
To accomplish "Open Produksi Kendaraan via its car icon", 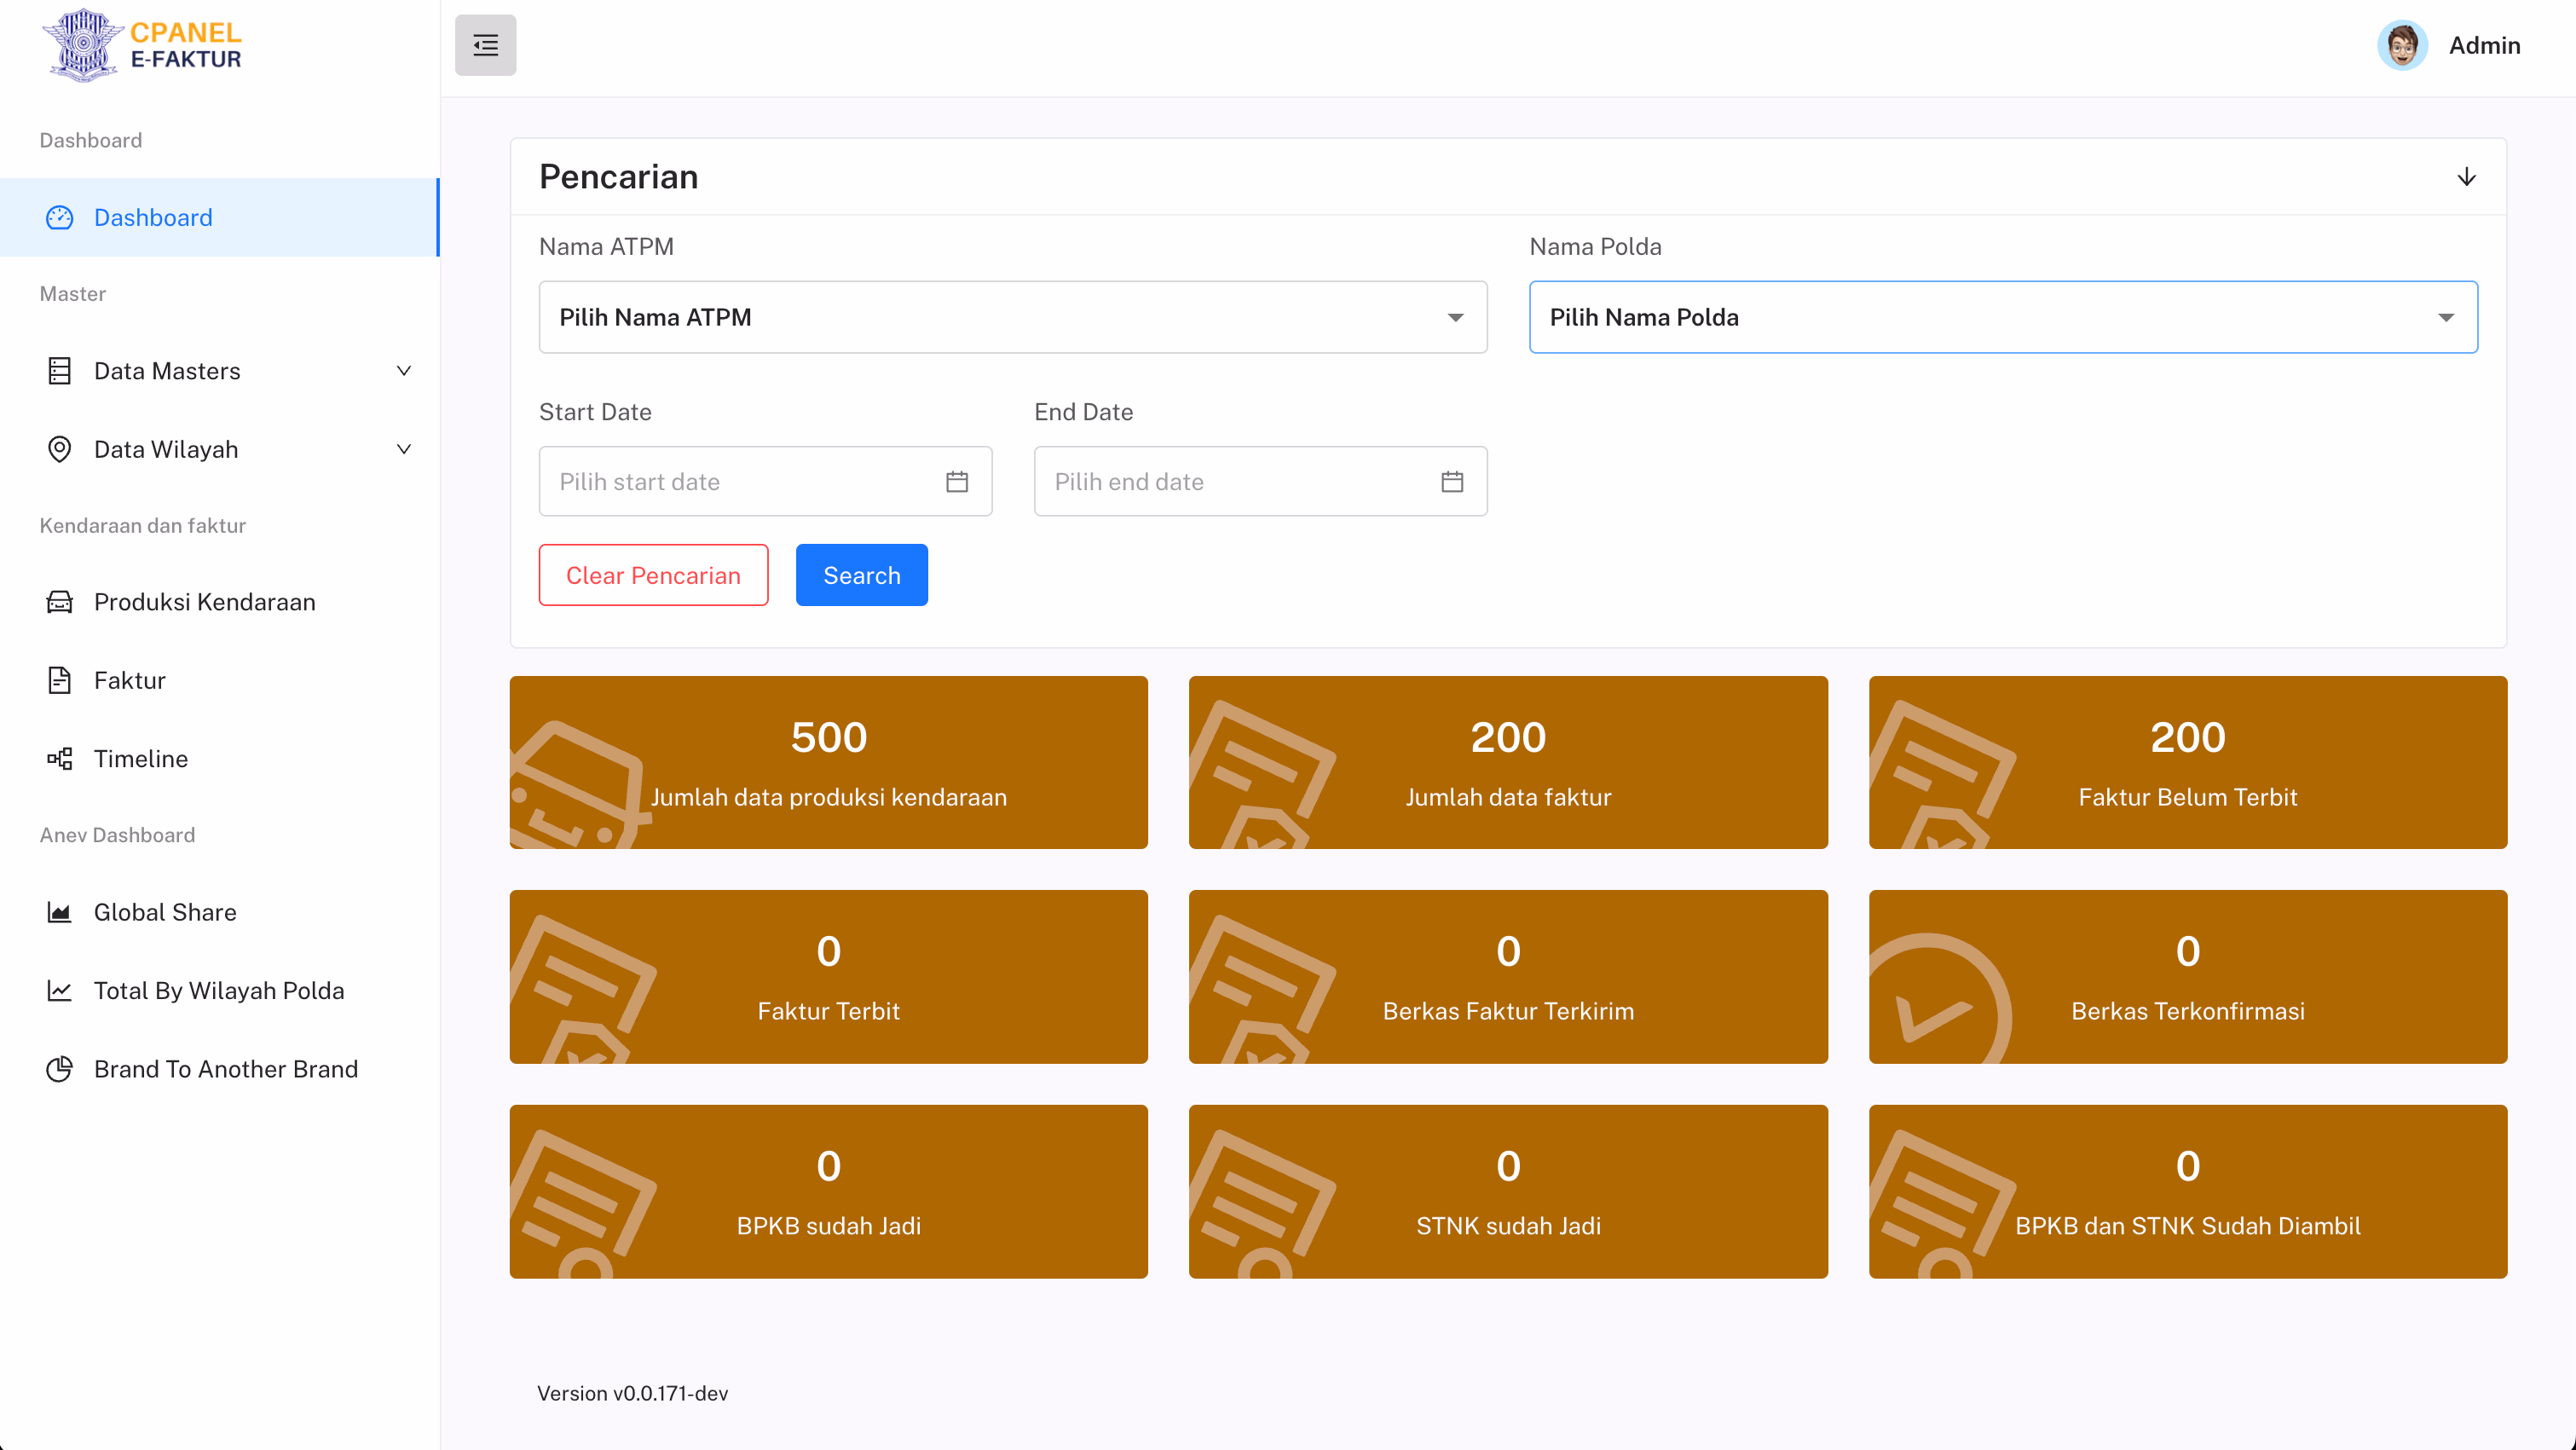I will (x=60, y=602).
